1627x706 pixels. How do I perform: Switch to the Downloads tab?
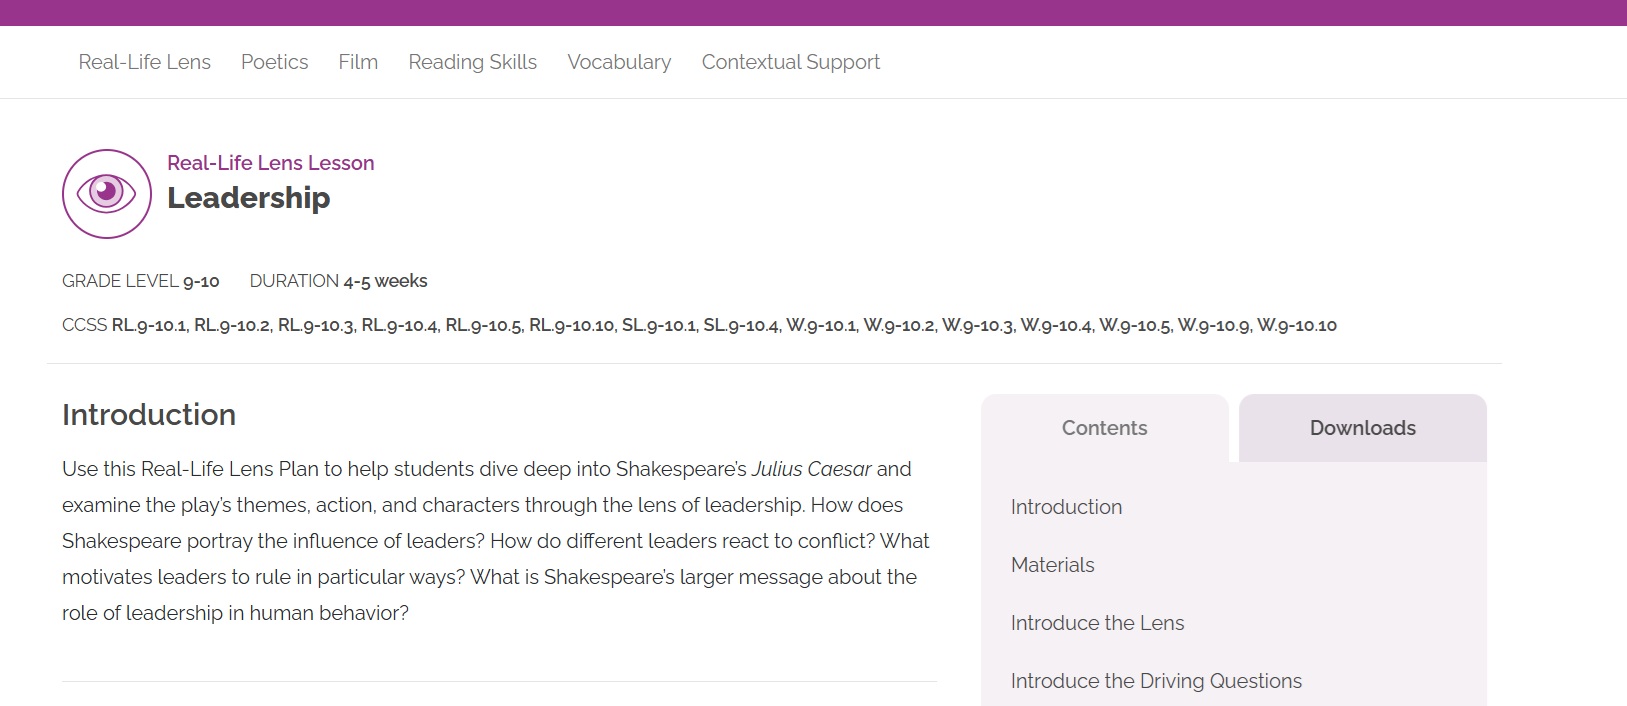[1362, 428]
